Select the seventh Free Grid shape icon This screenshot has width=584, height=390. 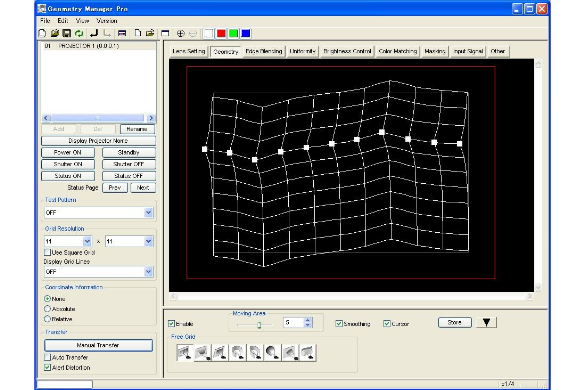pyautogui.click(x=290, y=352)
